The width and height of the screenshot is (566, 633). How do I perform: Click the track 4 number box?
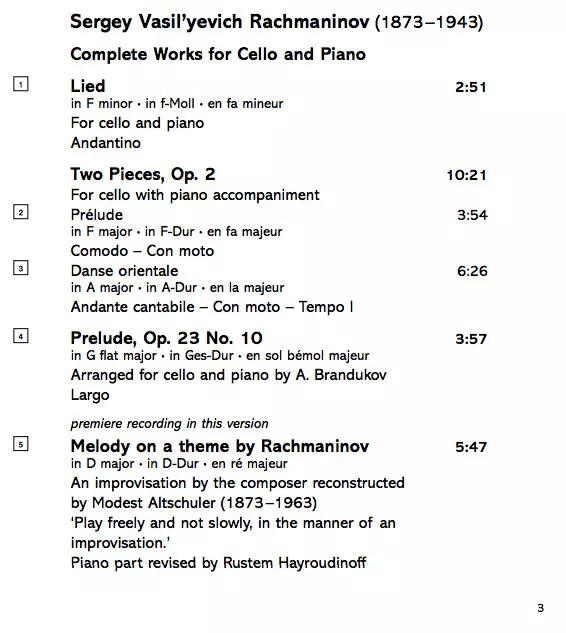point(21,336)
